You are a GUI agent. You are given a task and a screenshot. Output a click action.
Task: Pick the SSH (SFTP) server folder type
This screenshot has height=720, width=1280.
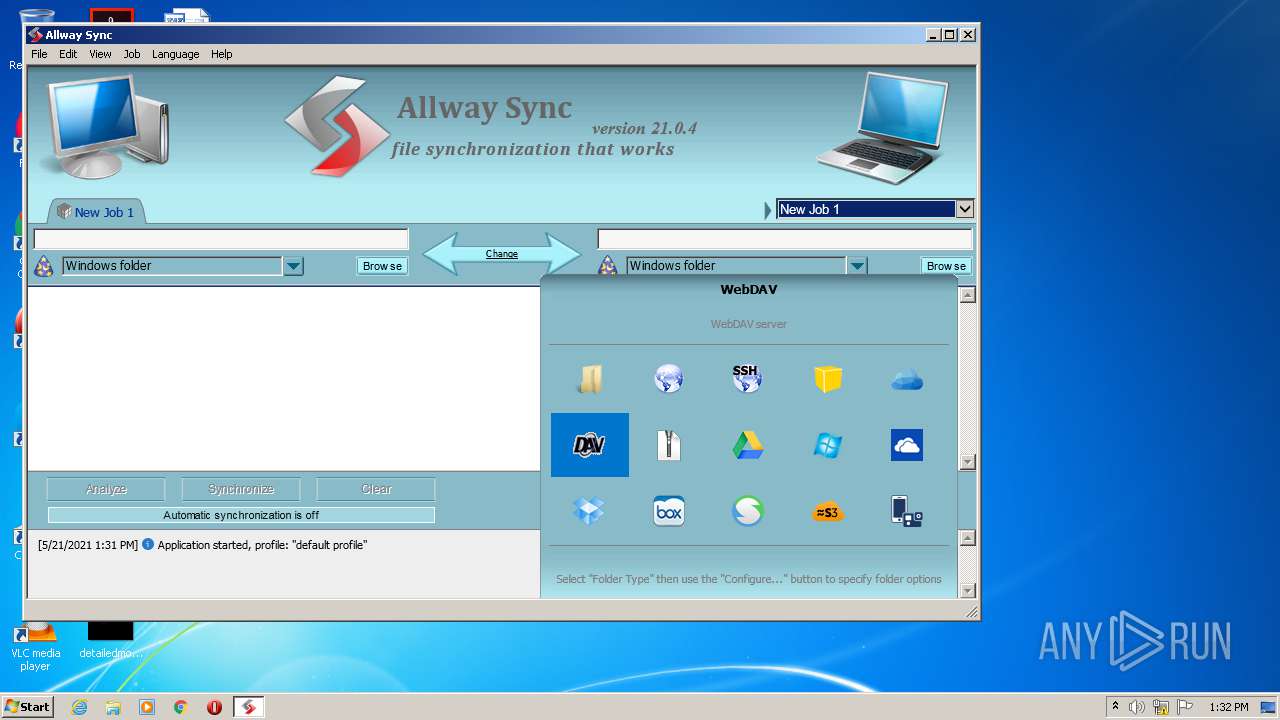(747, 379)
